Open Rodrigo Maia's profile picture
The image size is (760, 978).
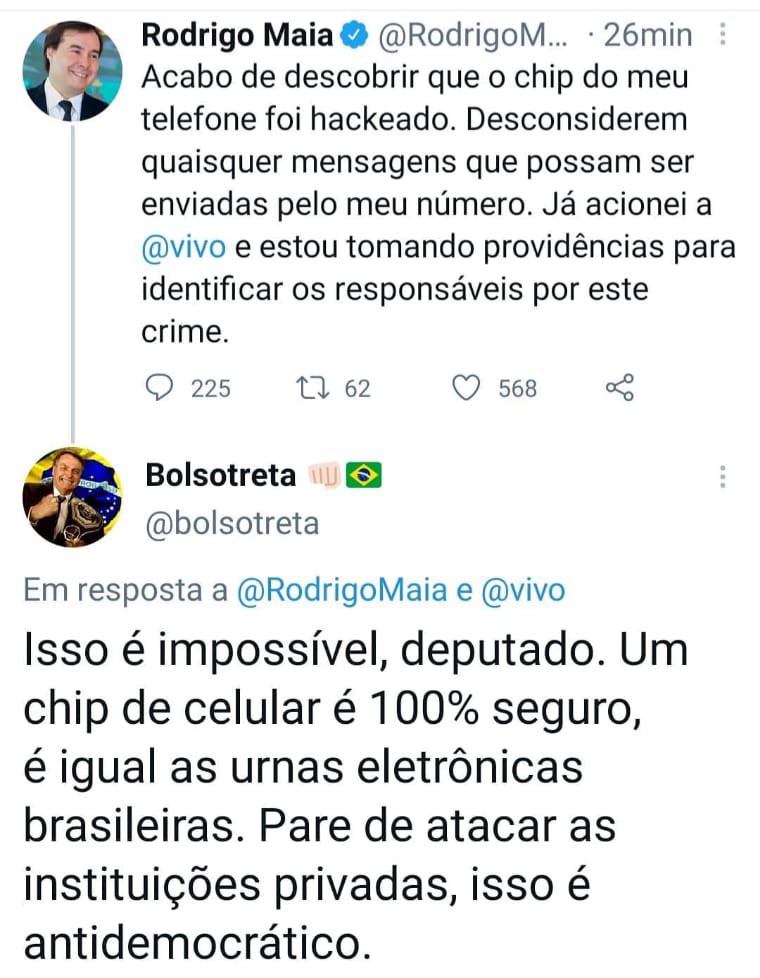point(72,70)
